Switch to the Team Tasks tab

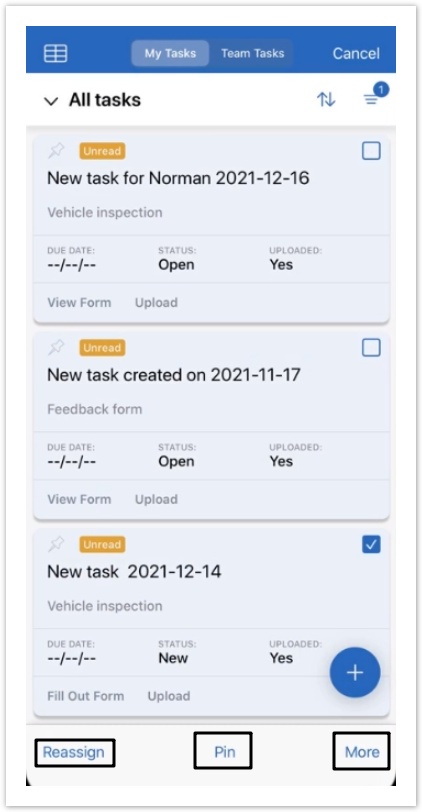click(253, 53)
